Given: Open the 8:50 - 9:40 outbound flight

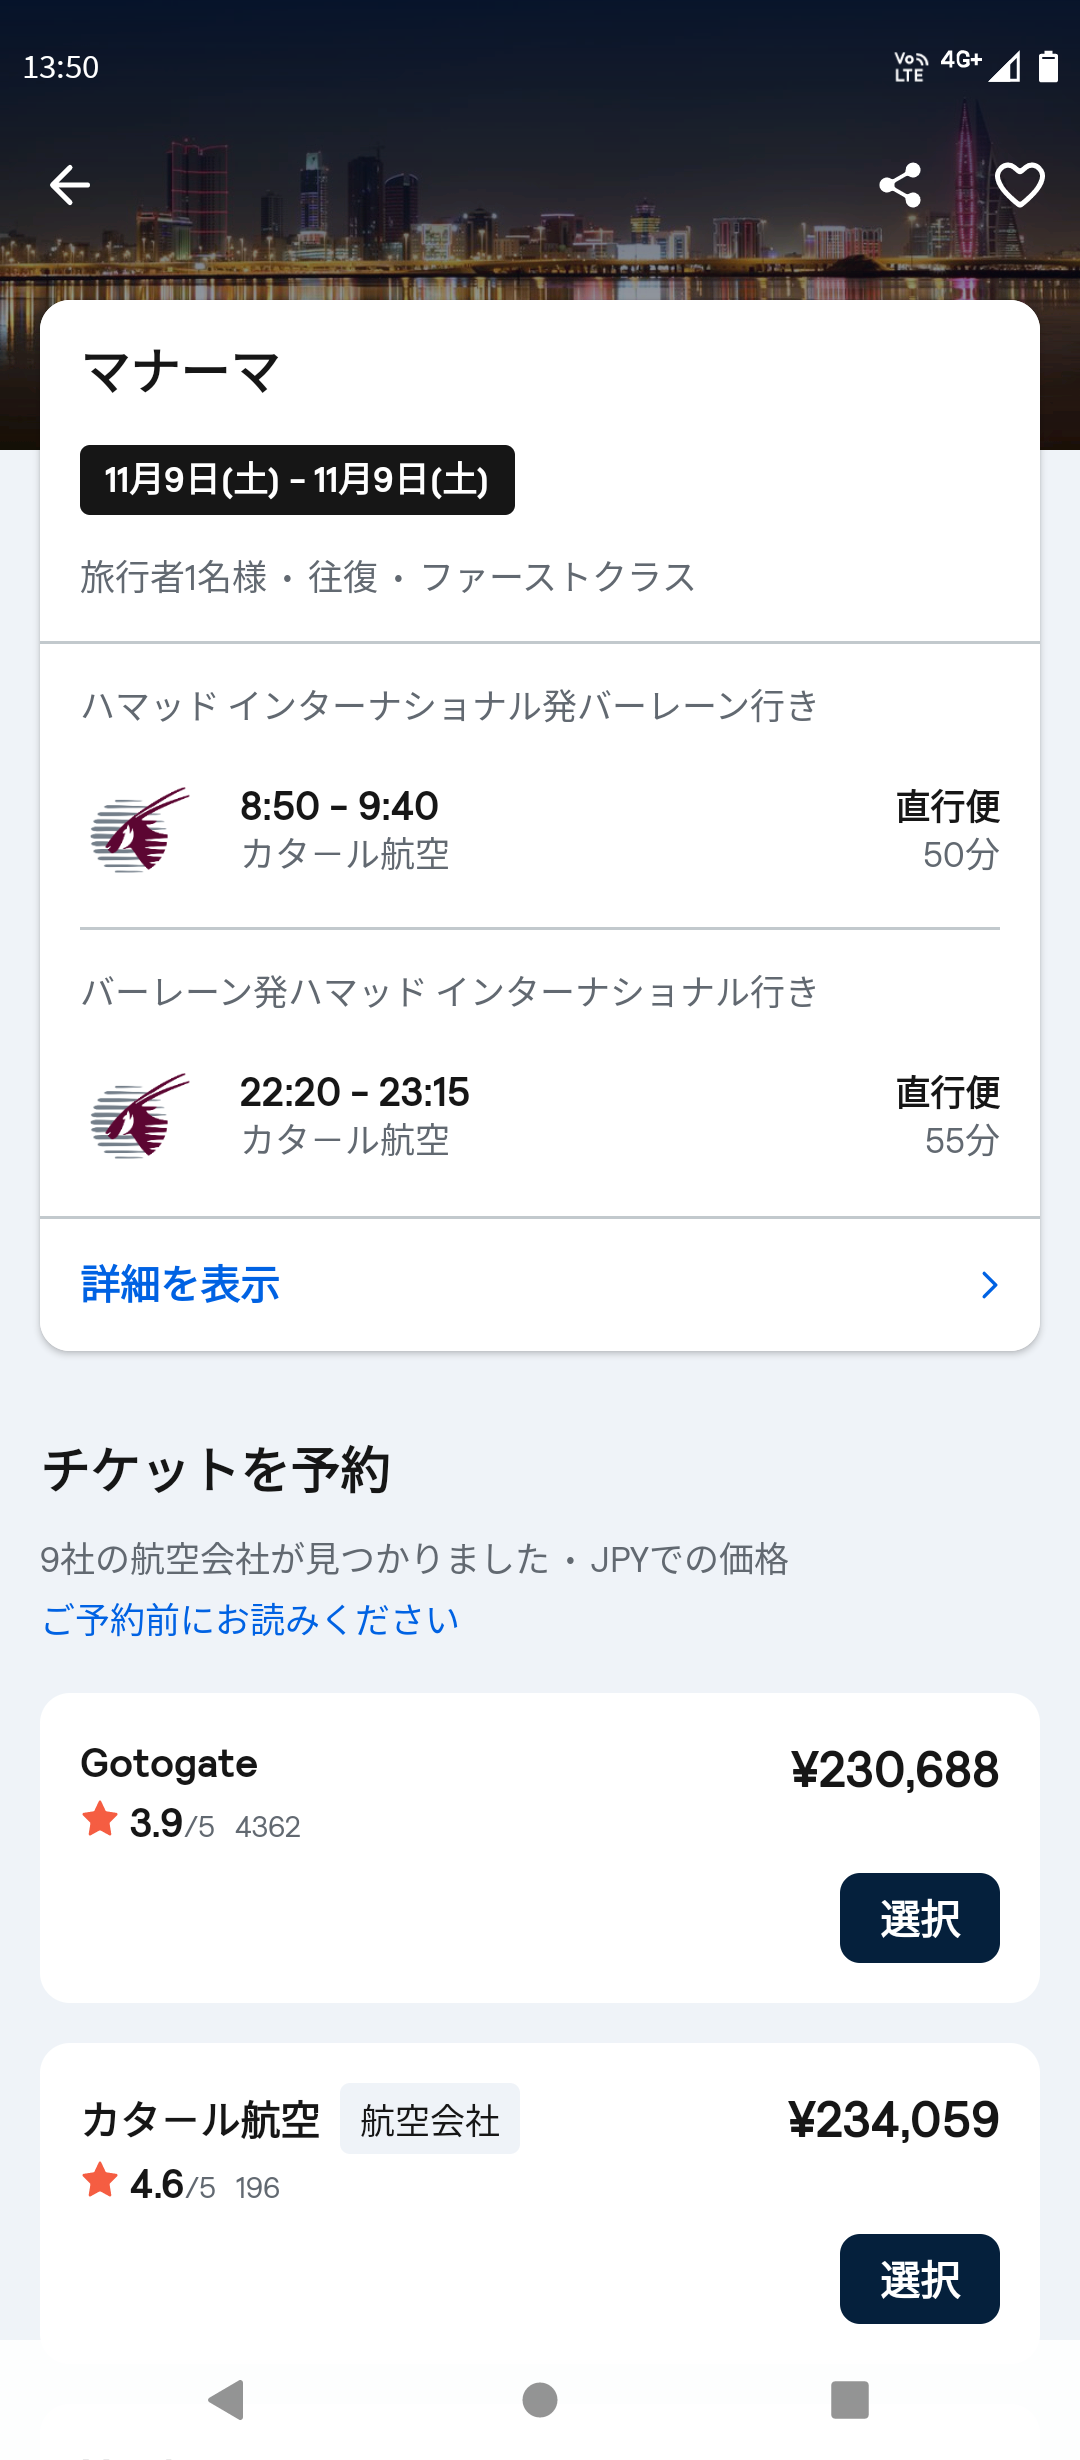Looking at the screenshot, I should tap(340, 807).
